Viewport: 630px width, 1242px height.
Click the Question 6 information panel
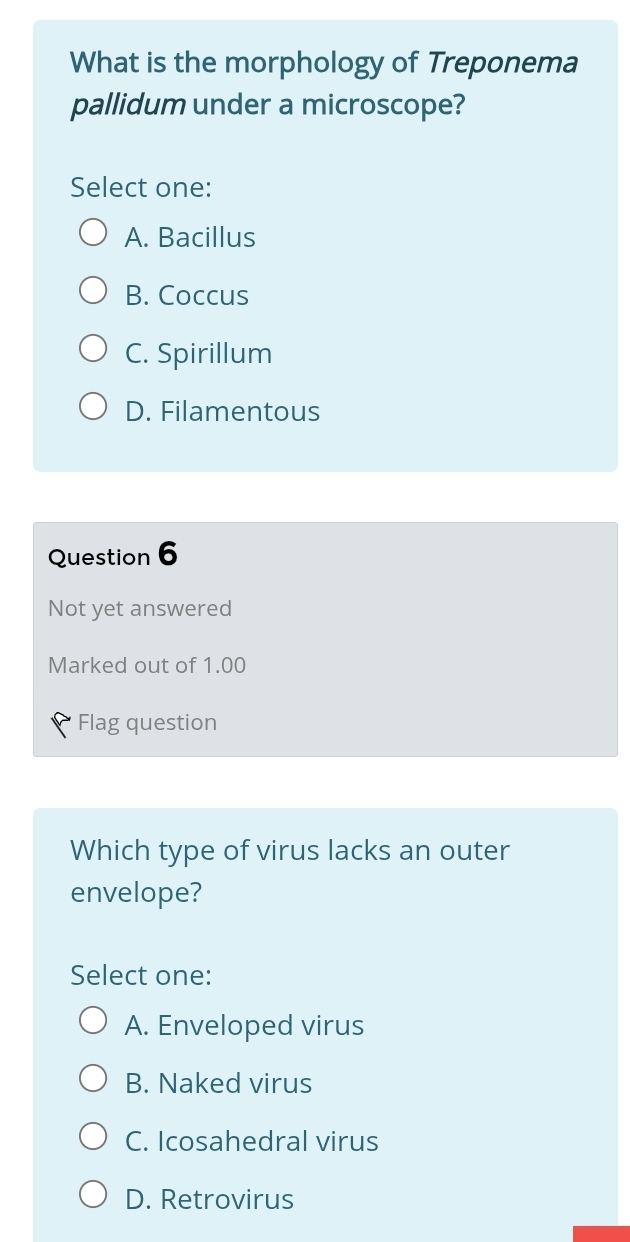[325, 639]
